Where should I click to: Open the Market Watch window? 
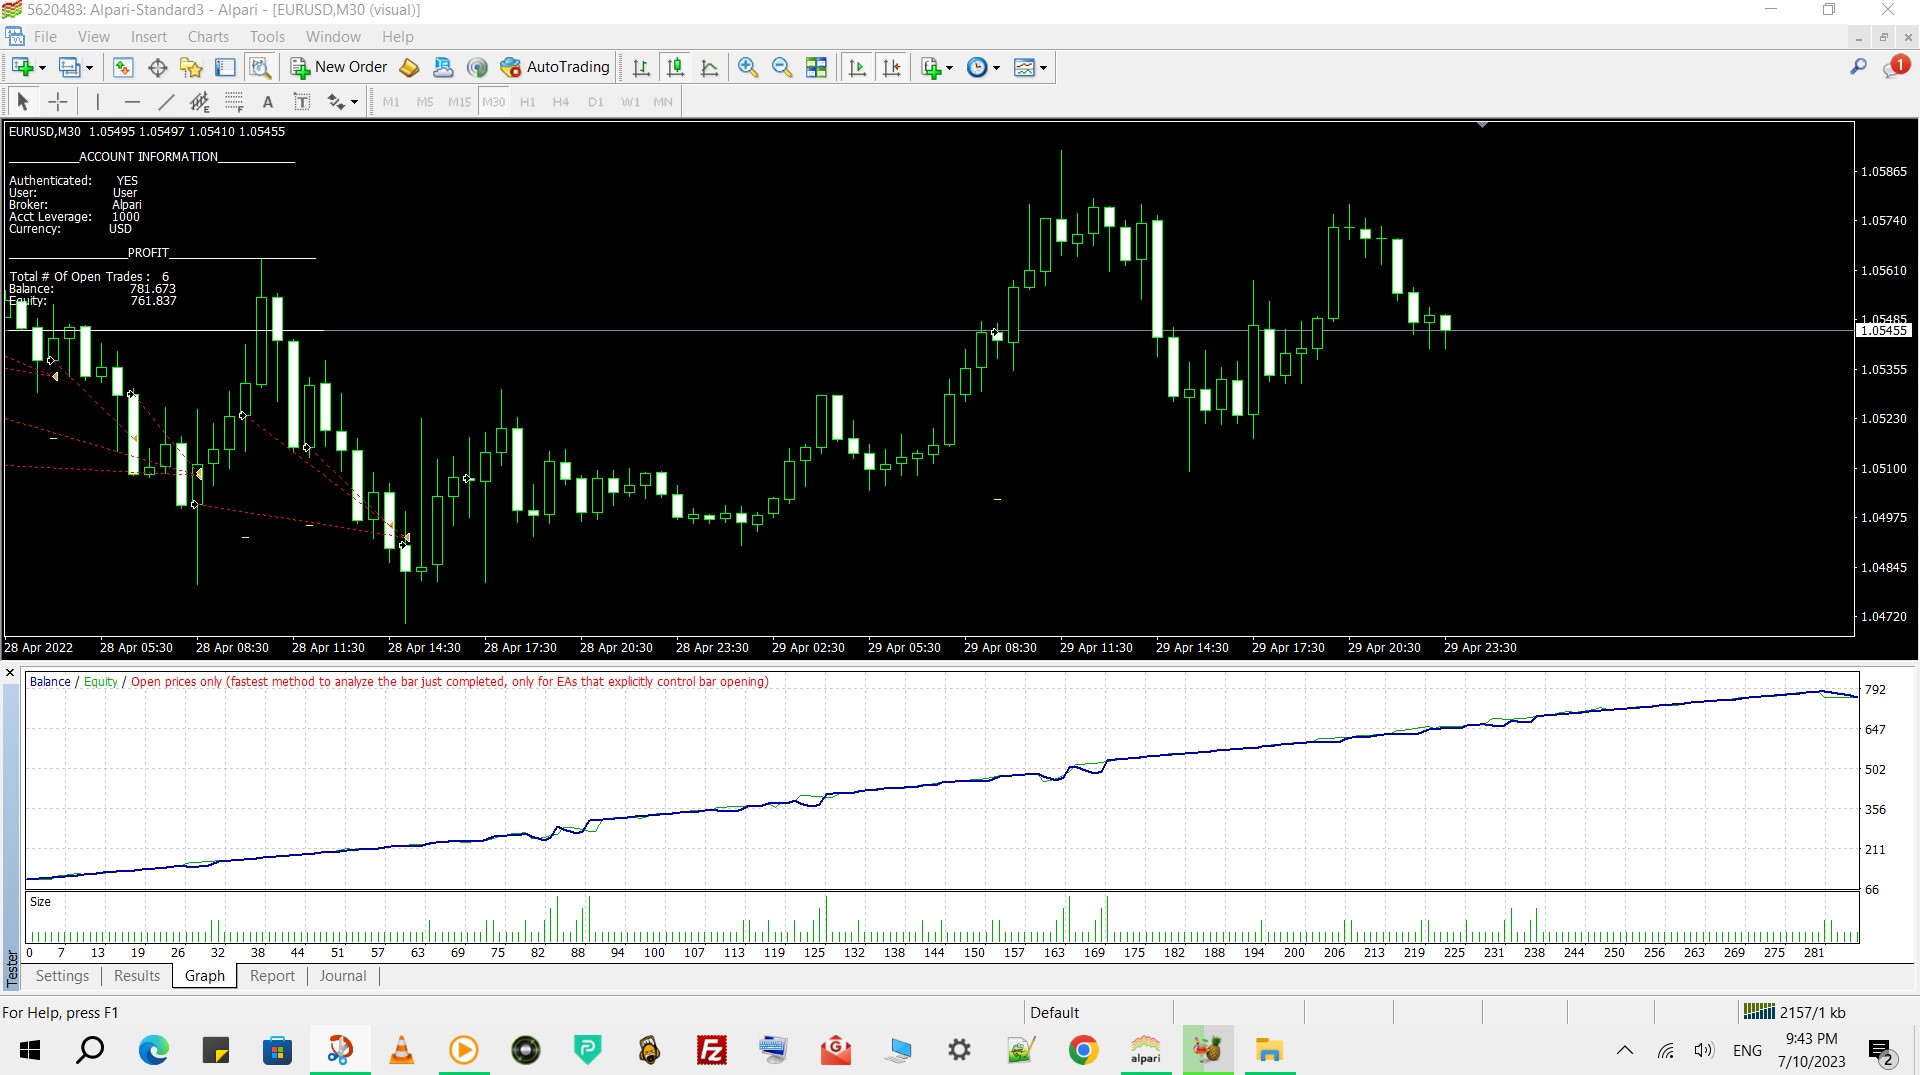(122, 67)
